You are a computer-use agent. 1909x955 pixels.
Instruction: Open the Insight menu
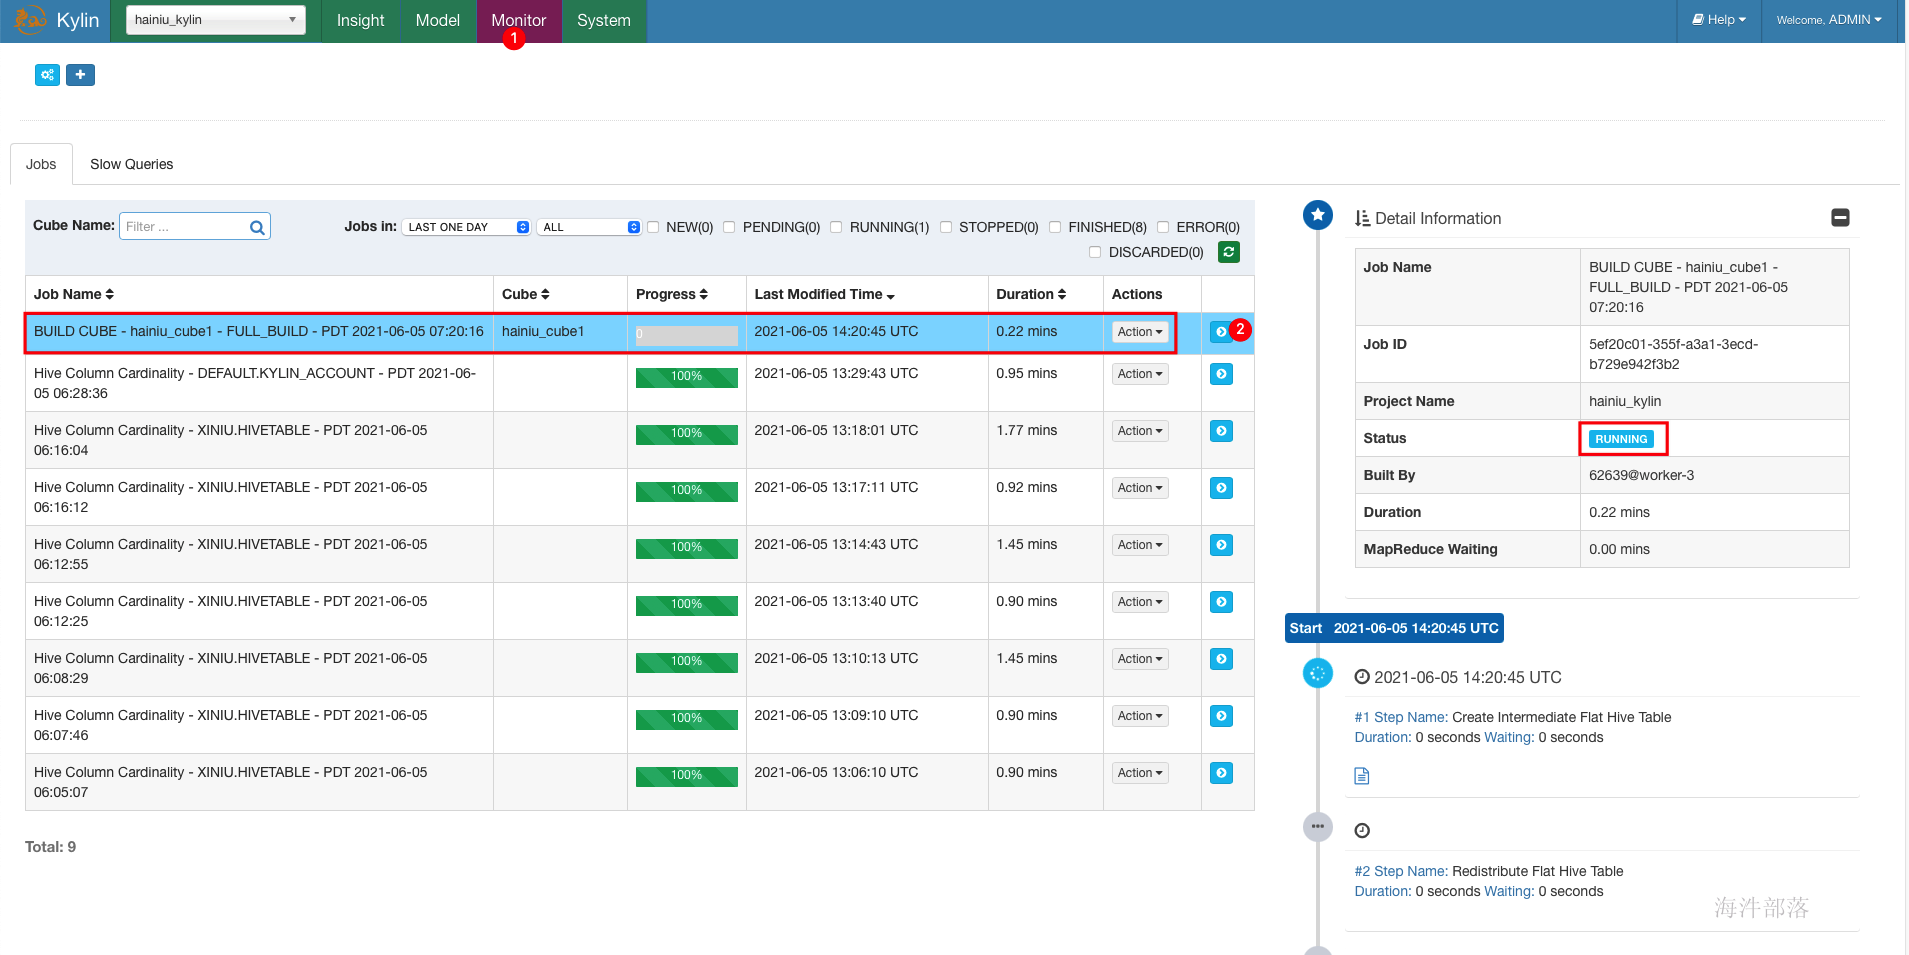click(x=360, y=21)
